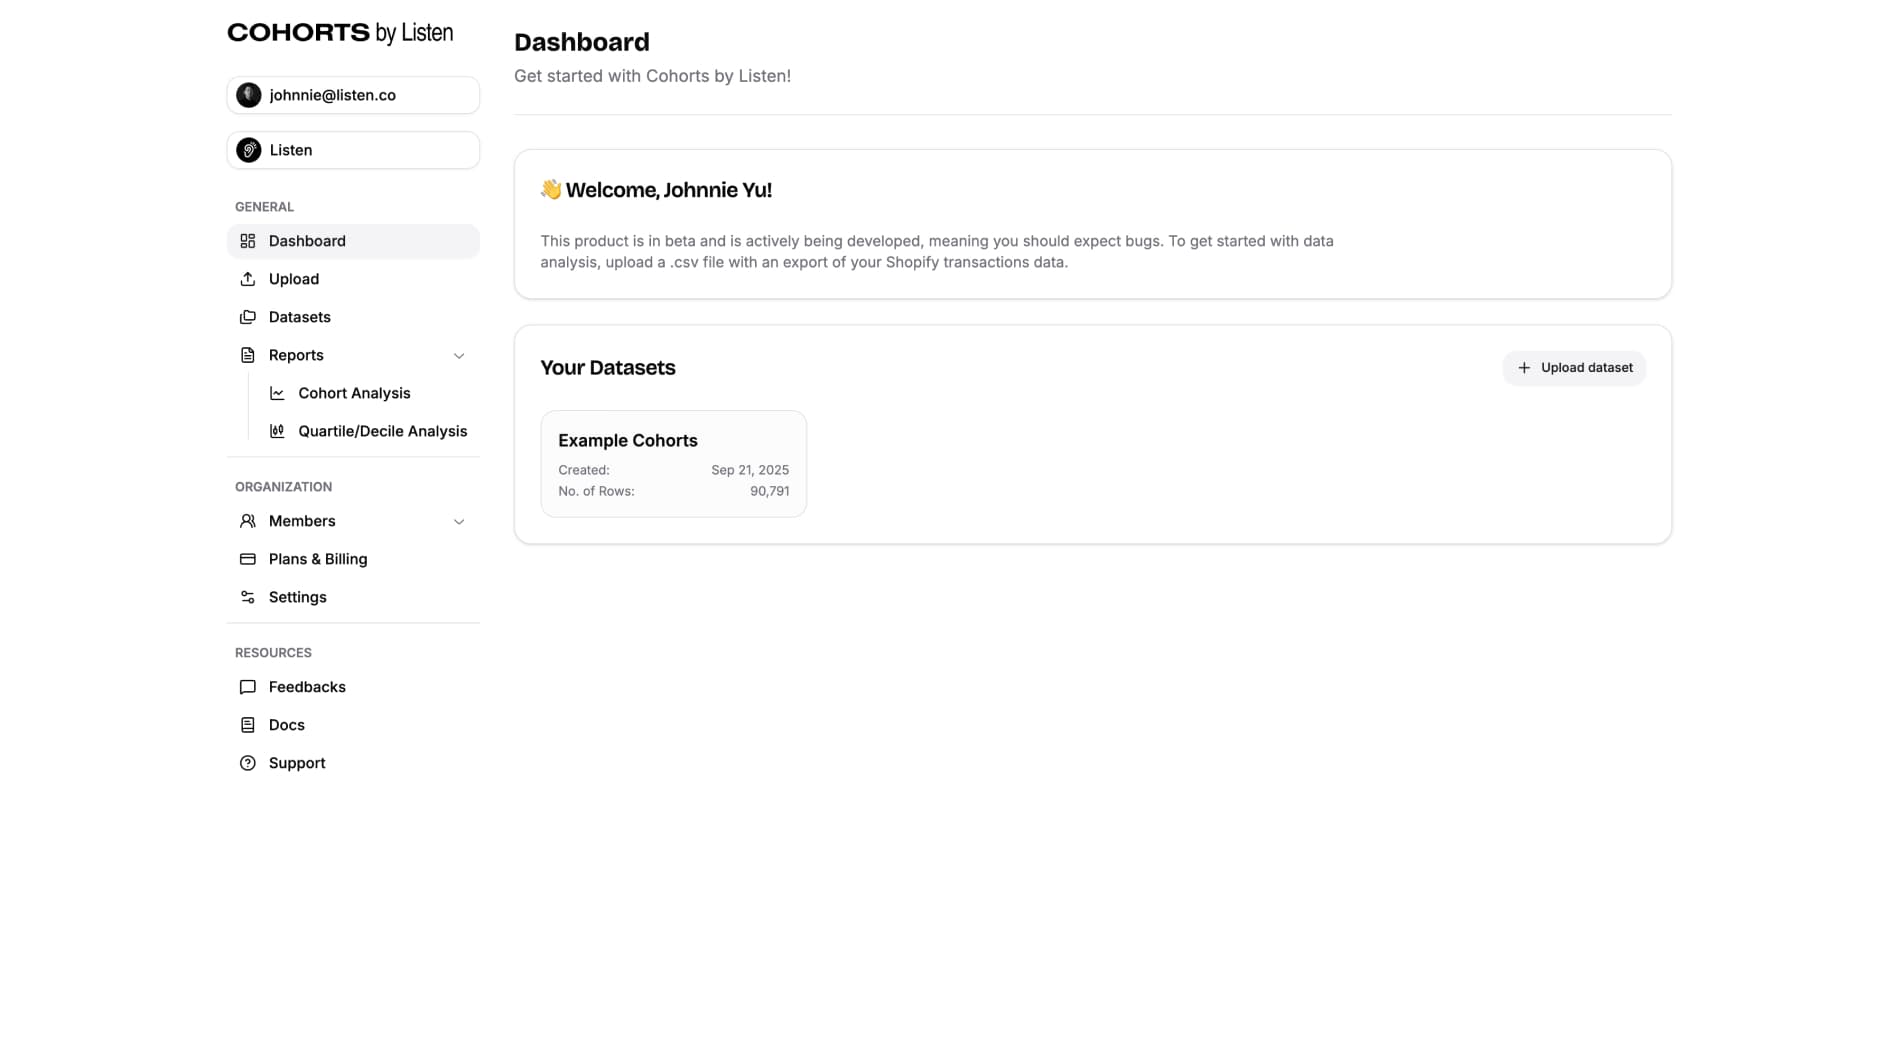Open the Cohort Analysis report

(354, 393)
